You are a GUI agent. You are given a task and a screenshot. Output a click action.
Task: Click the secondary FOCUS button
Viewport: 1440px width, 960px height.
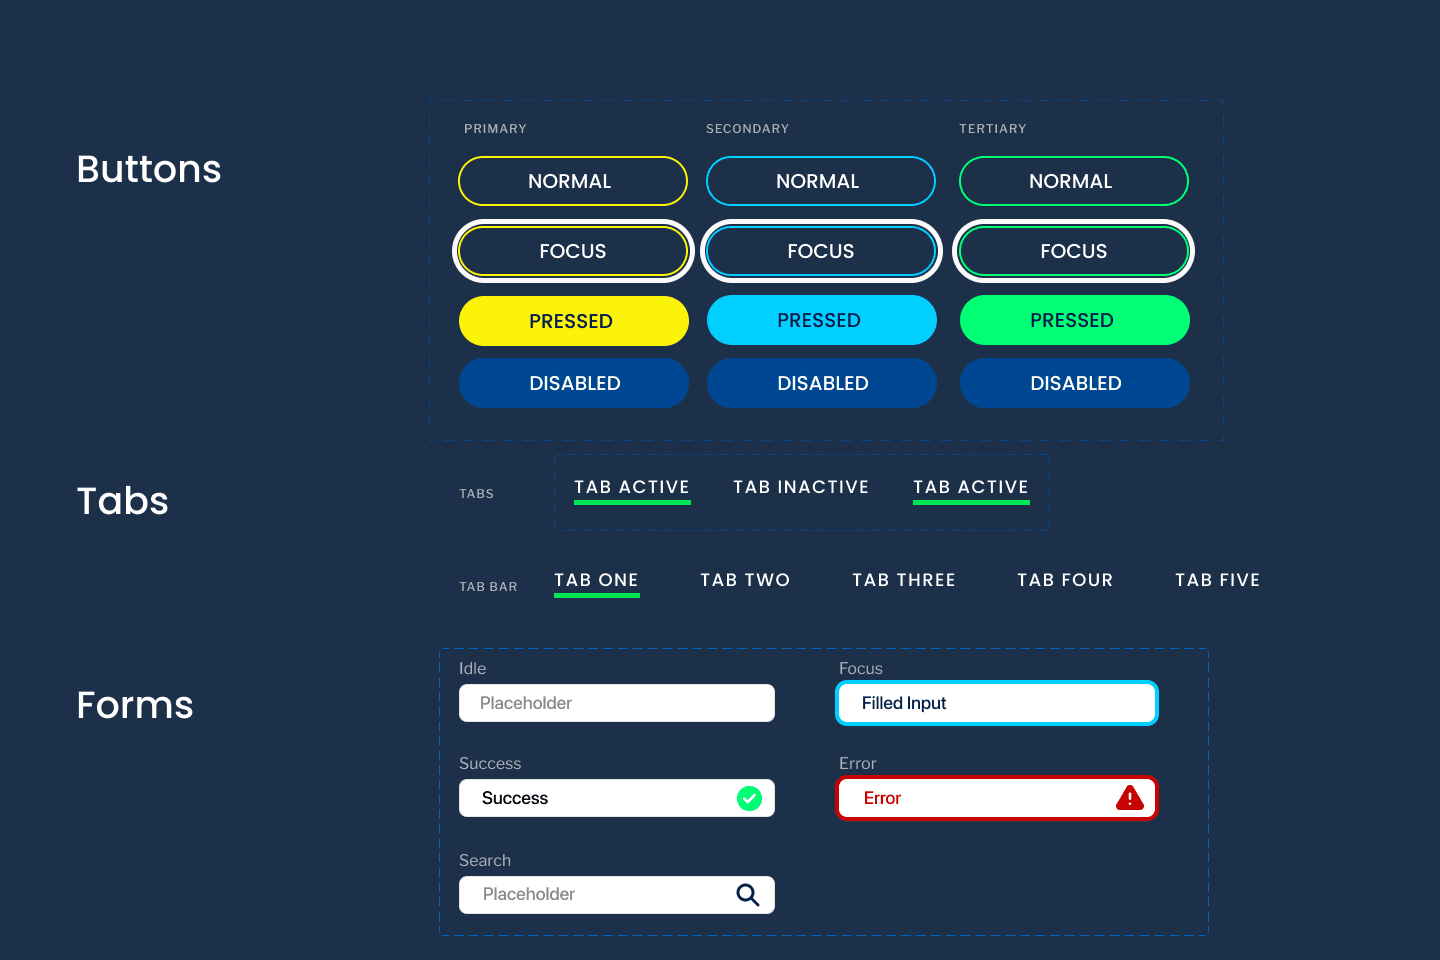click(x=820, y=251)
